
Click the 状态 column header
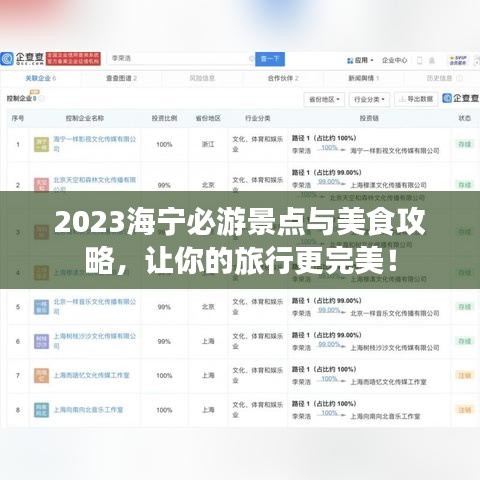[x=464, y=118]
